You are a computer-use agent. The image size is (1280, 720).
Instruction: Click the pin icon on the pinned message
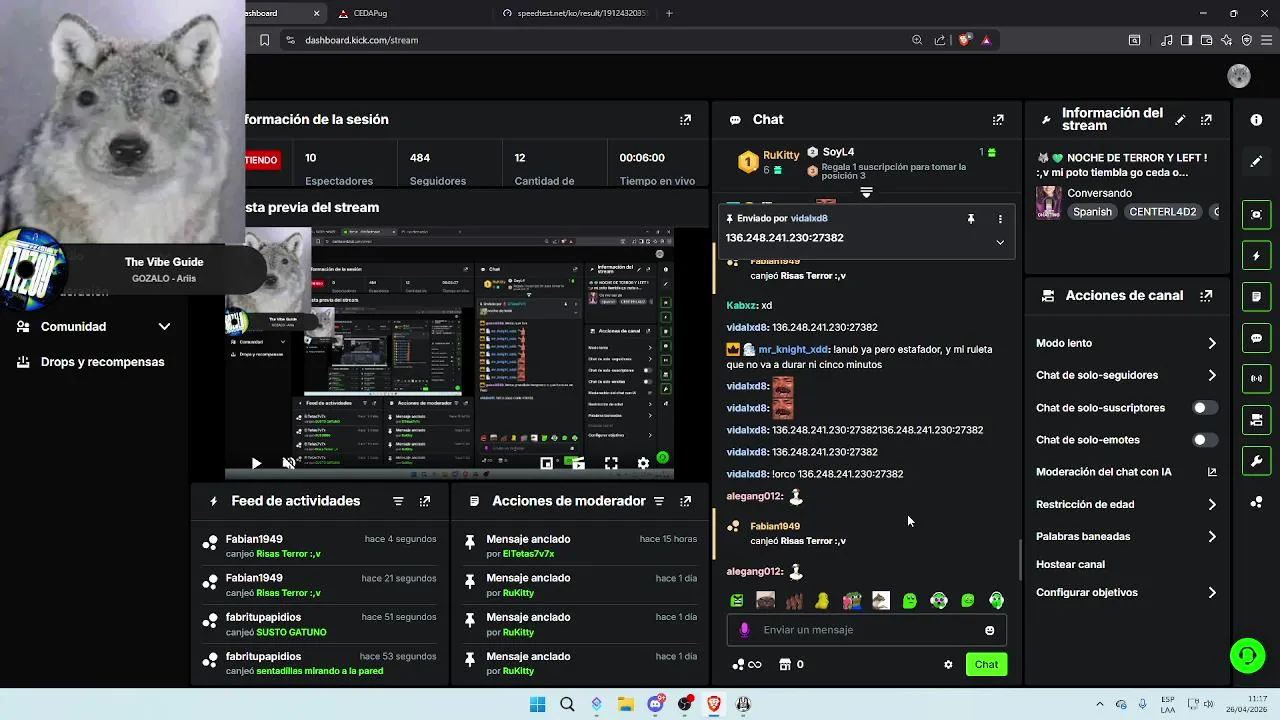pos(971,219)
